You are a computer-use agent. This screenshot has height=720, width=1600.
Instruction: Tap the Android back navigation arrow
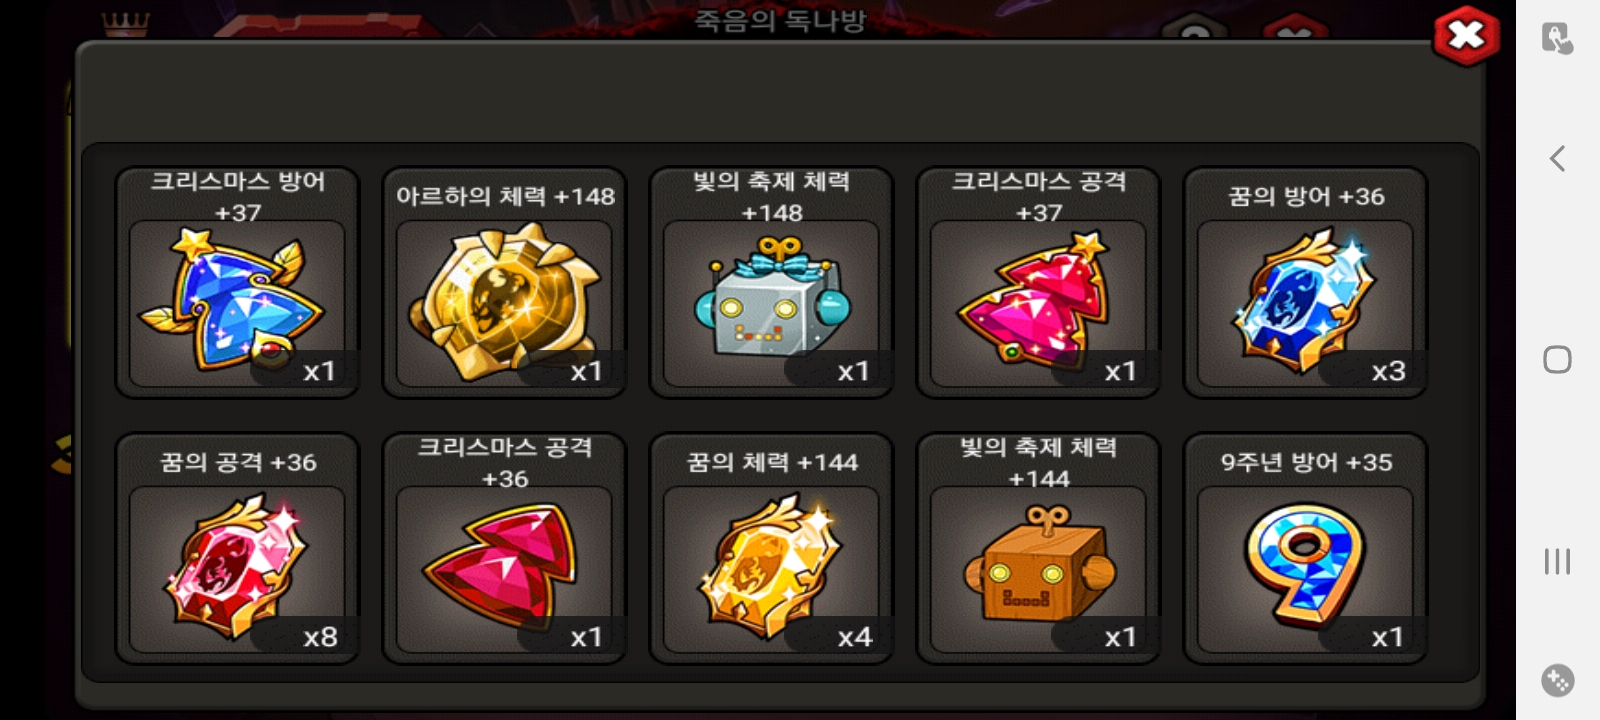[x=1557, y=158]
